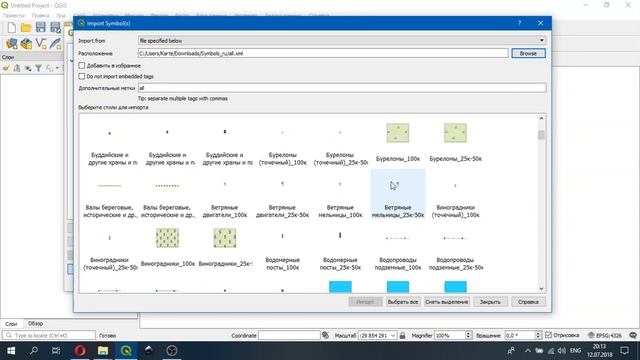Open the 'Правка' menu

pyautogui.click(x=40, y=16)
